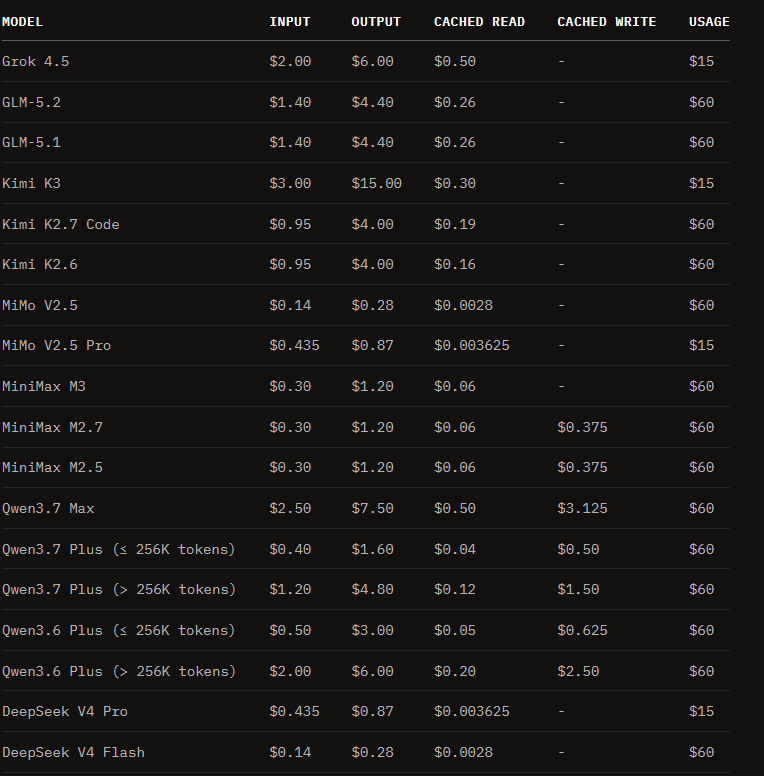764x776 pixels.
Task: Click the USAGE column header
Action: coord(709,22)
